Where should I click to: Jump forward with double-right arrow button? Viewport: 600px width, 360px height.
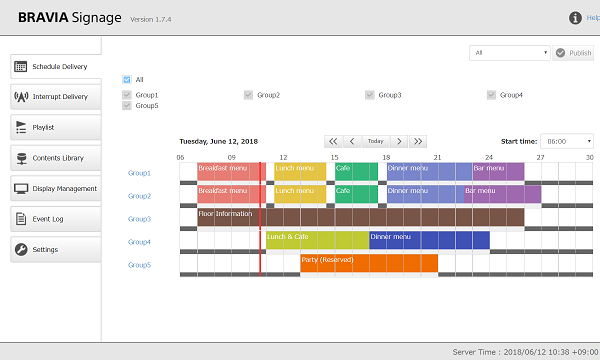click(x=418, y=142)
